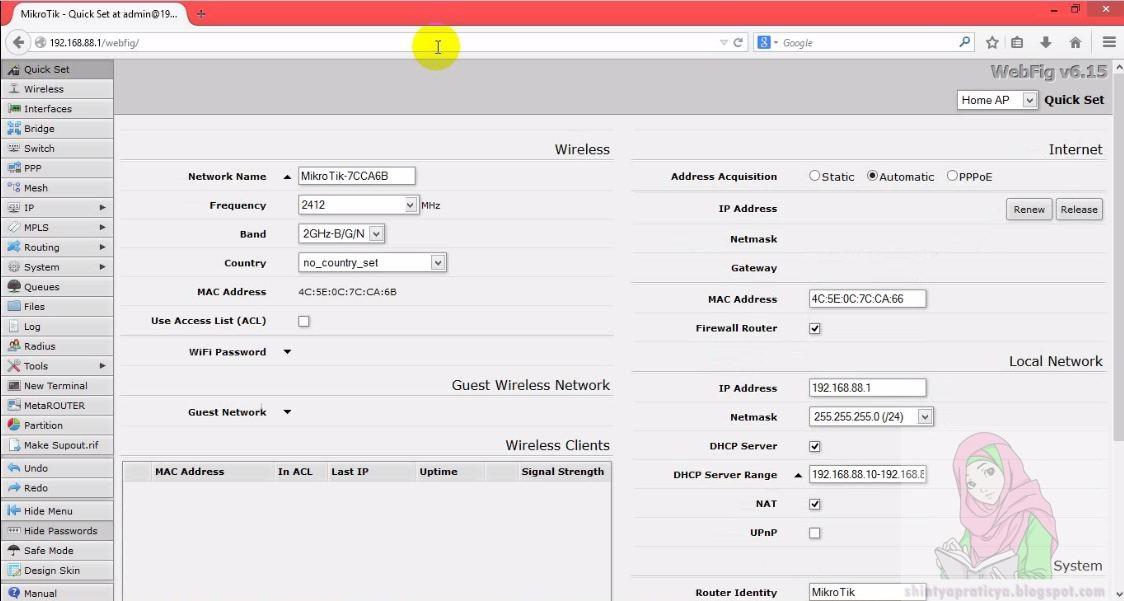Click the Router Identity field

click(x=867, y=592)
